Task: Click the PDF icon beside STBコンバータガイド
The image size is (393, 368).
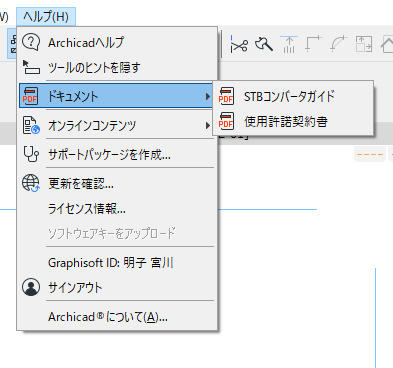Action: (226, 96)
